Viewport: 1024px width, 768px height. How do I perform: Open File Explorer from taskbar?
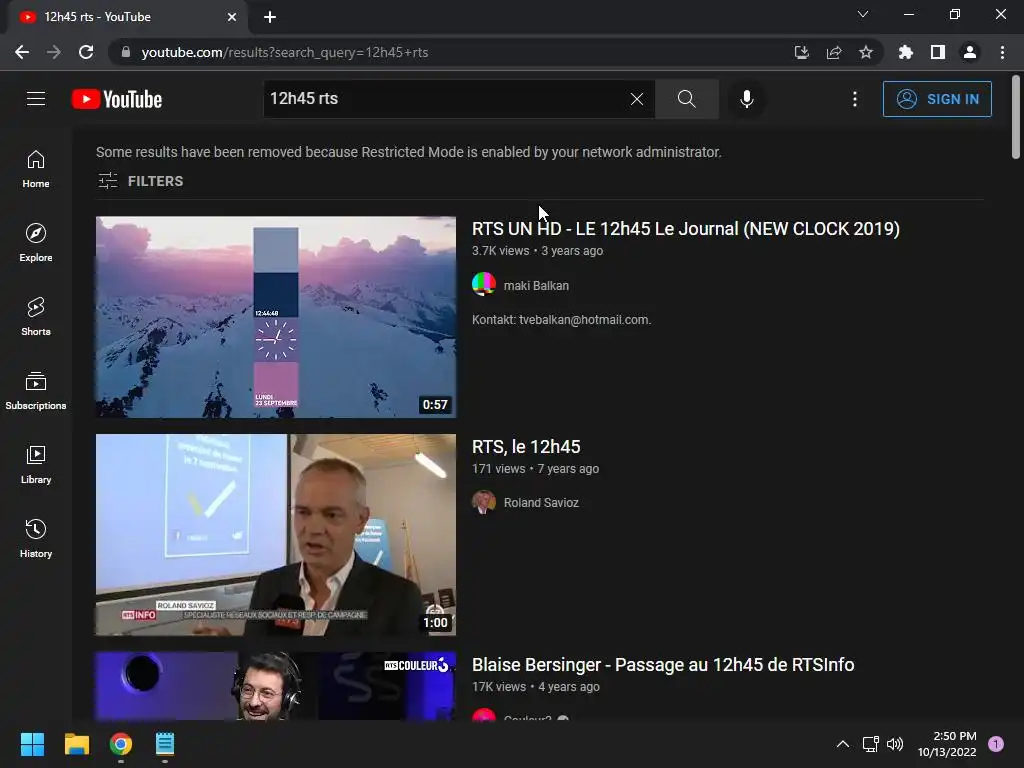click(x=76, y=744)
